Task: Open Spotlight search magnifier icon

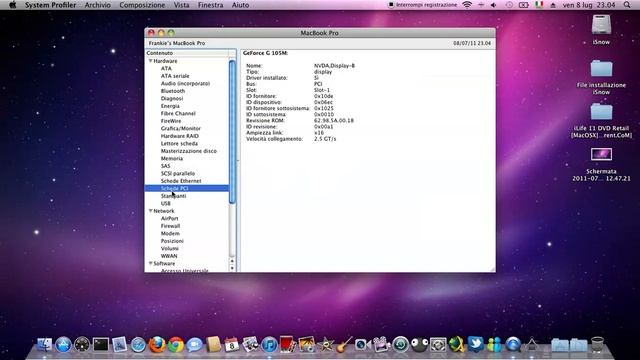Action: (x=627, y=5)
